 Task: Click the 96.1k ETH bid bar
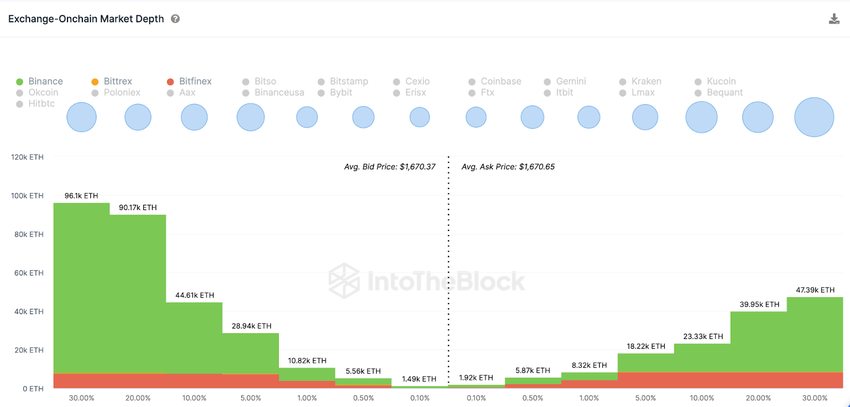click(81, 290)
